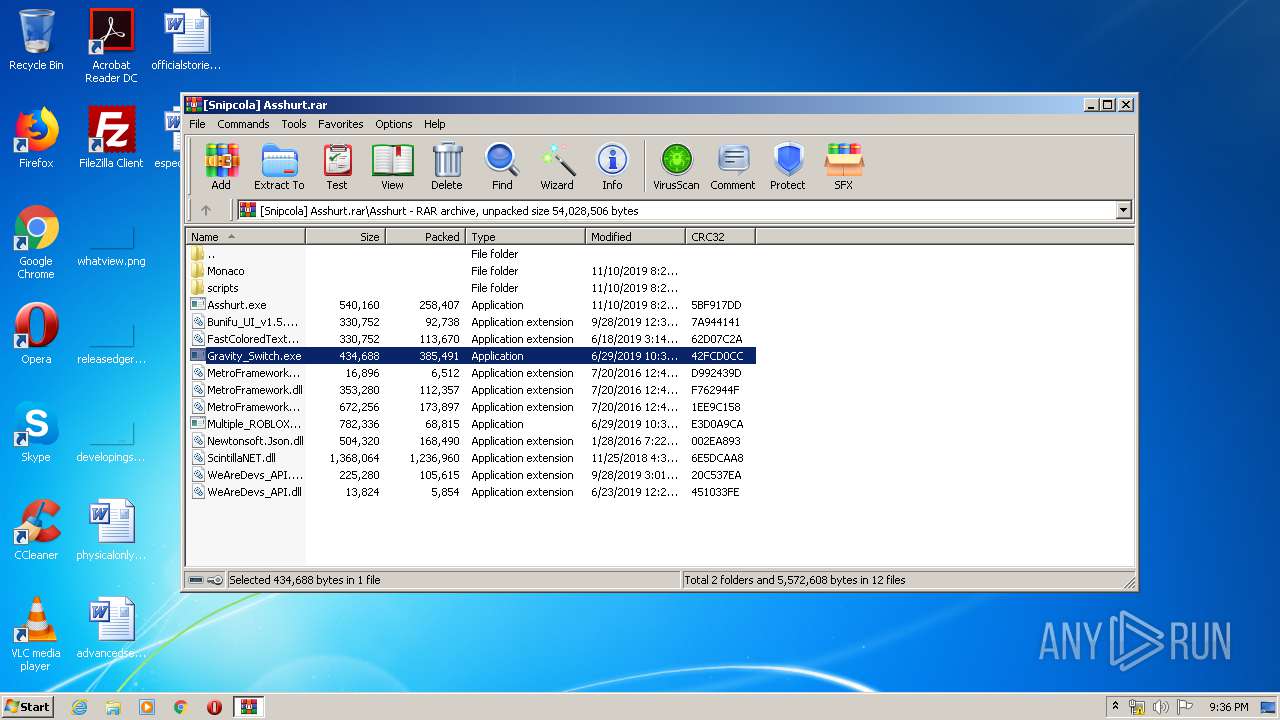Click the Delete trash bin icon

click(447, 167)
